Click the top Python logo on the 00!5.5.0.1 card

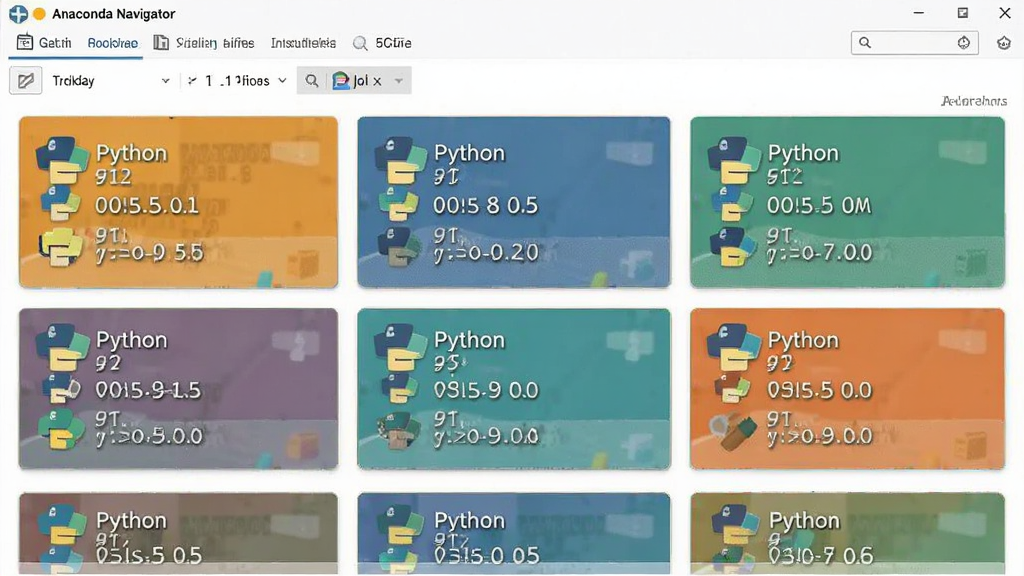[x=61, y=160]
